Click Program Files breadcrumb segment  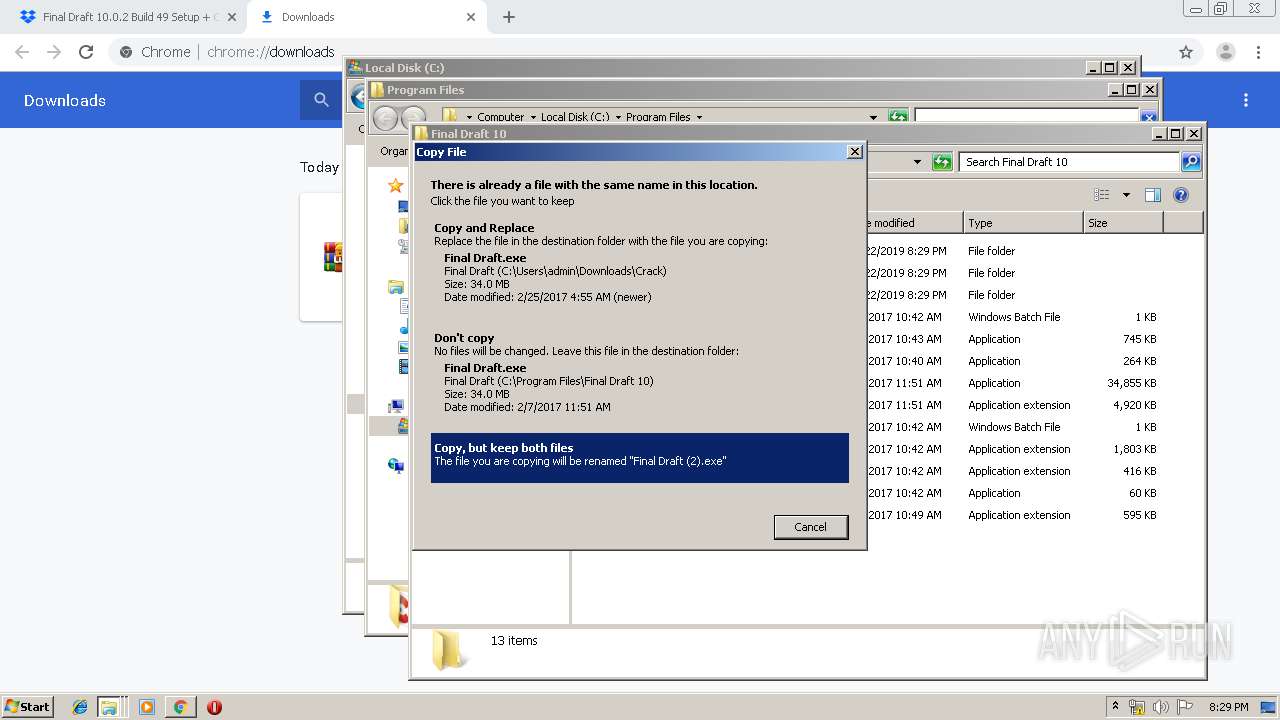click(658, 117)
